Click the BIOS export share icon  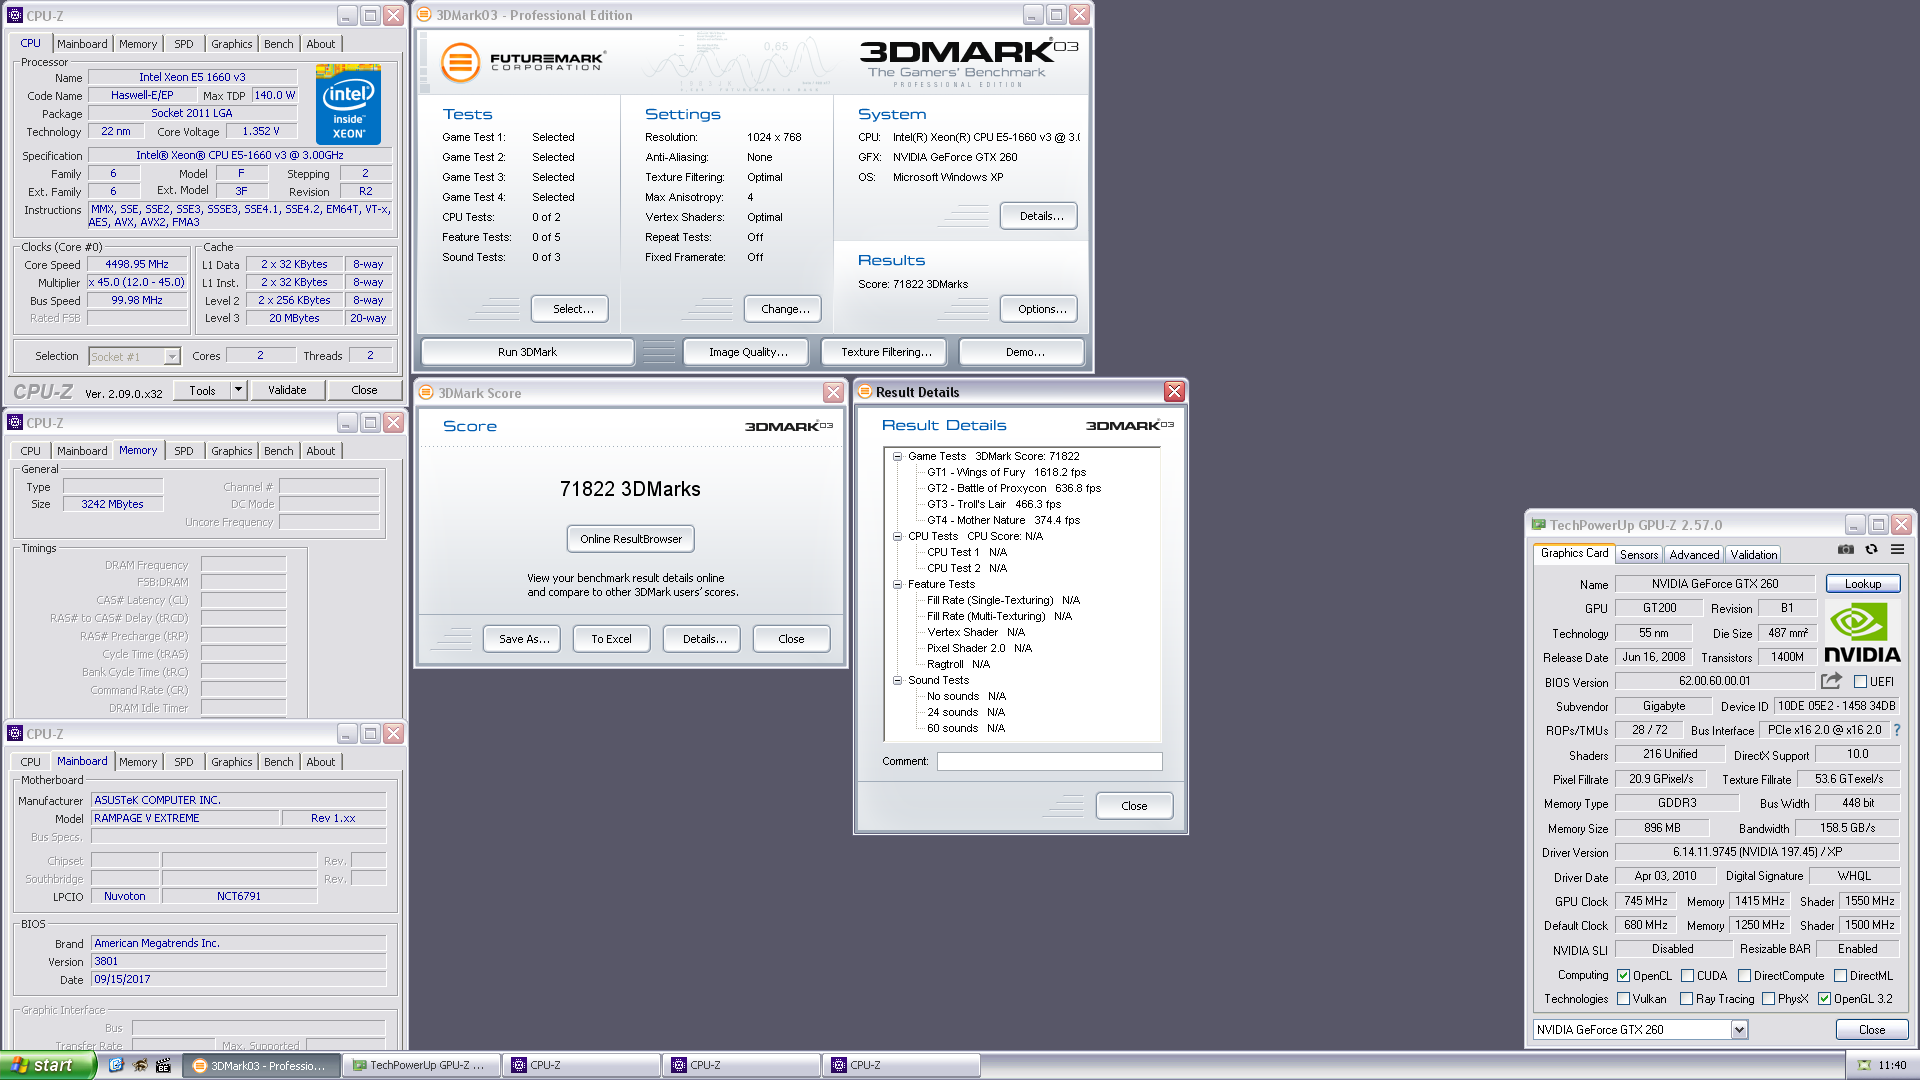tap(1831, 681)
